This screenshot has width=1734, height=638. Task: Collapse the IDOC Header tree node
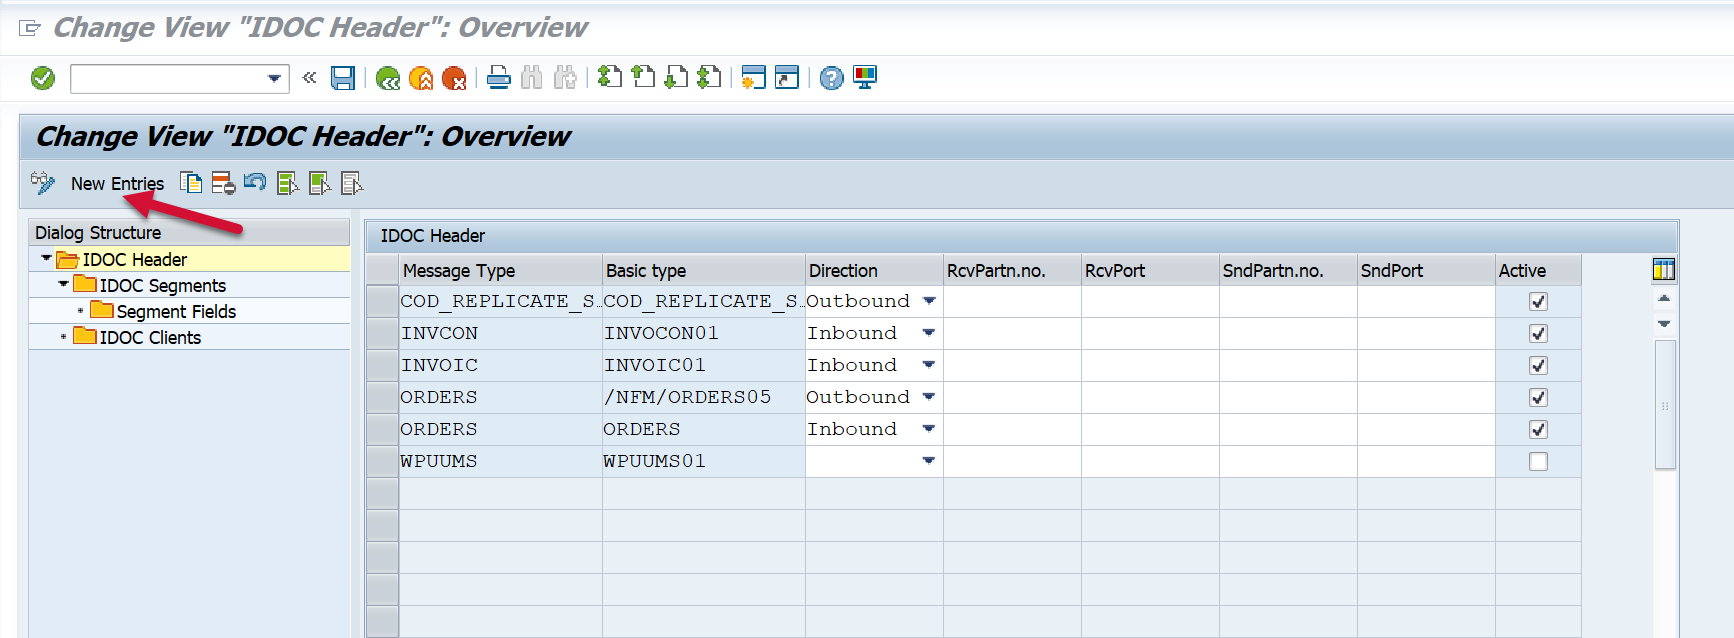click(x=46, y=258)
